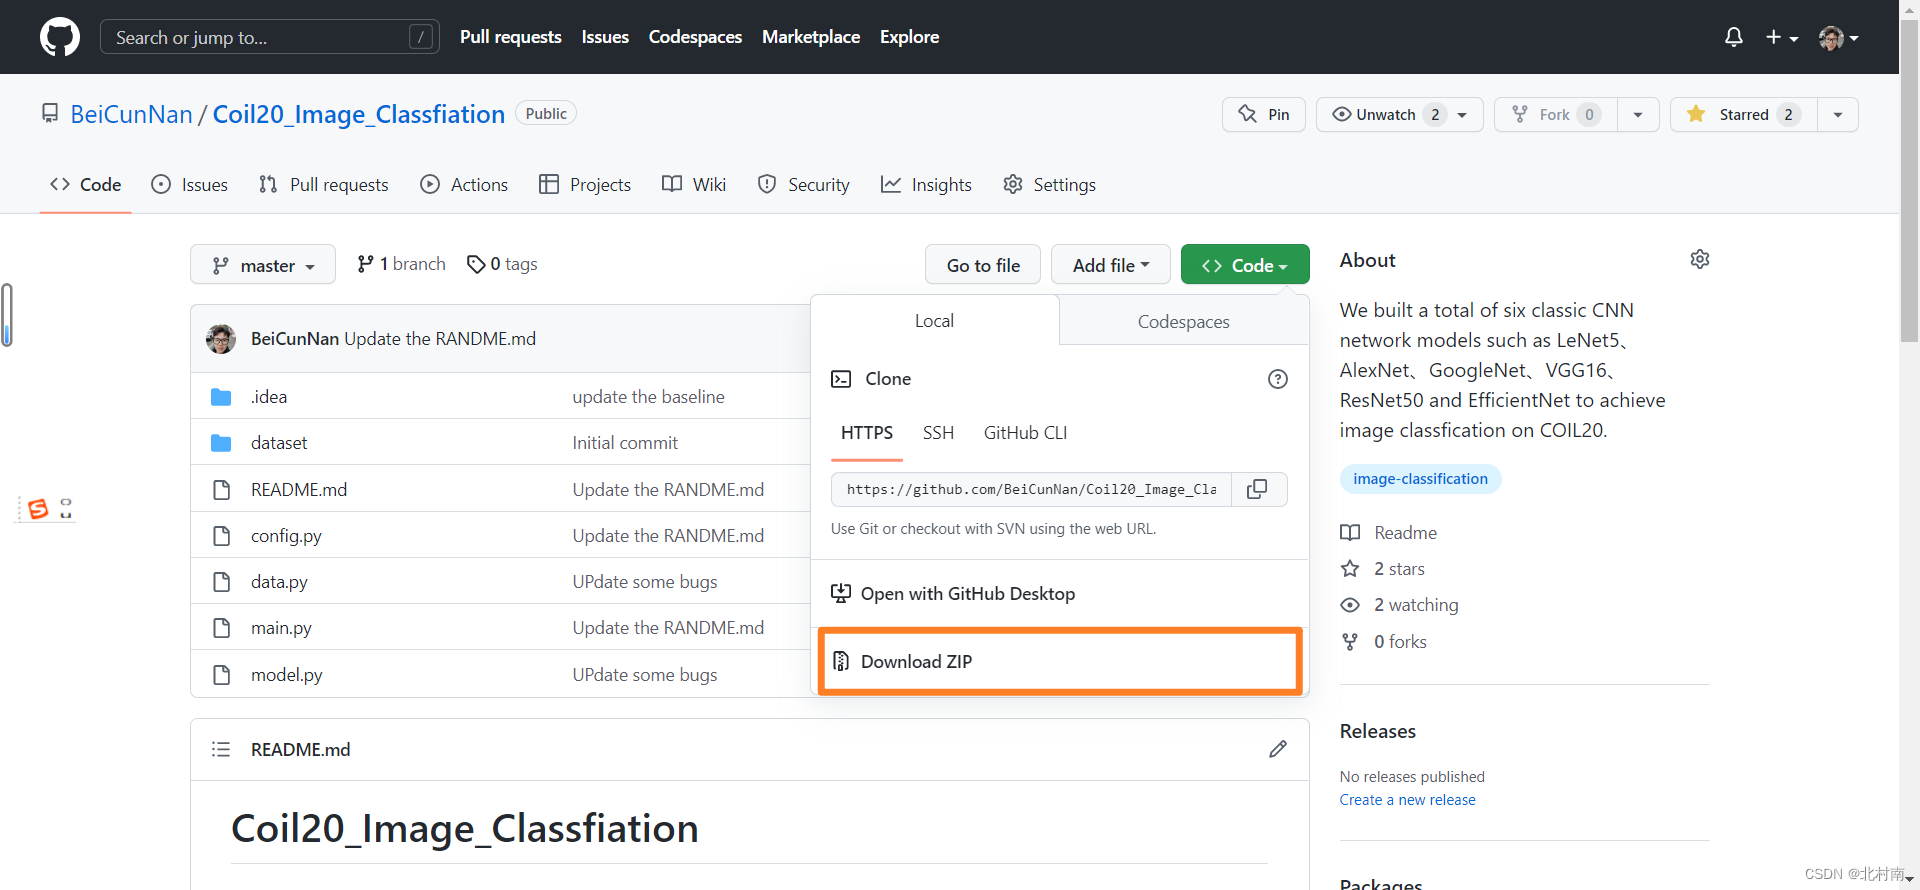Expand the Add file dropdown
Viewport: 1920px width, 890px height.
[x=1111, y=265]
